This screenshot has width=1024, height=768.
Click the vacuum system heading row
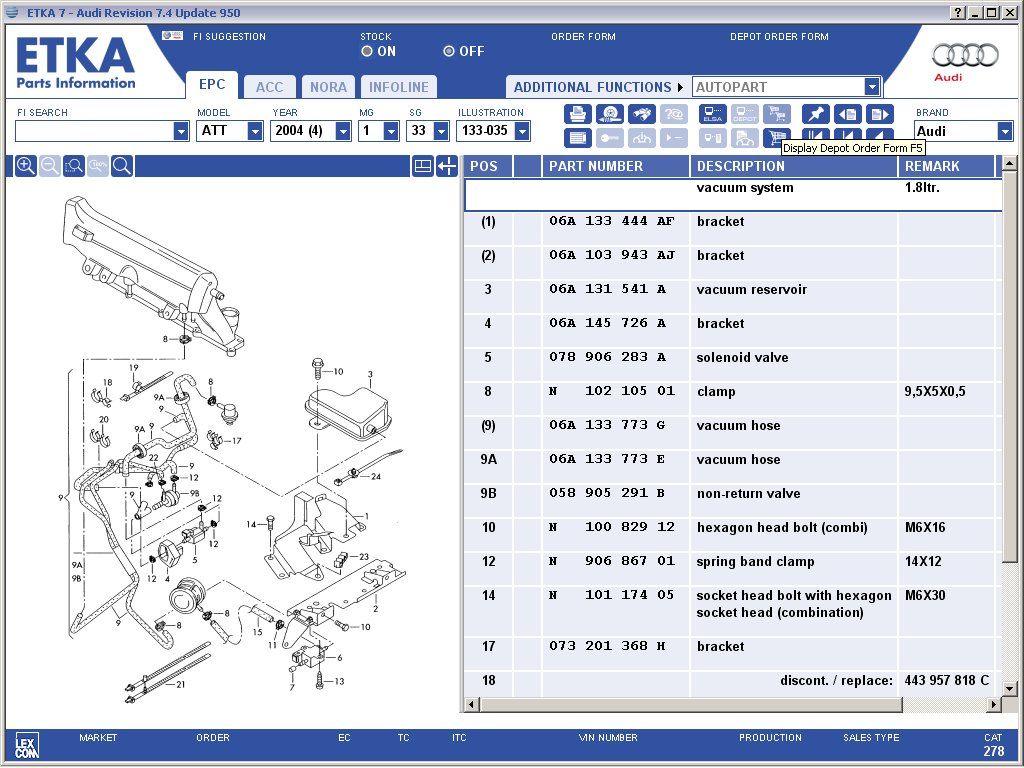[733, 194]
